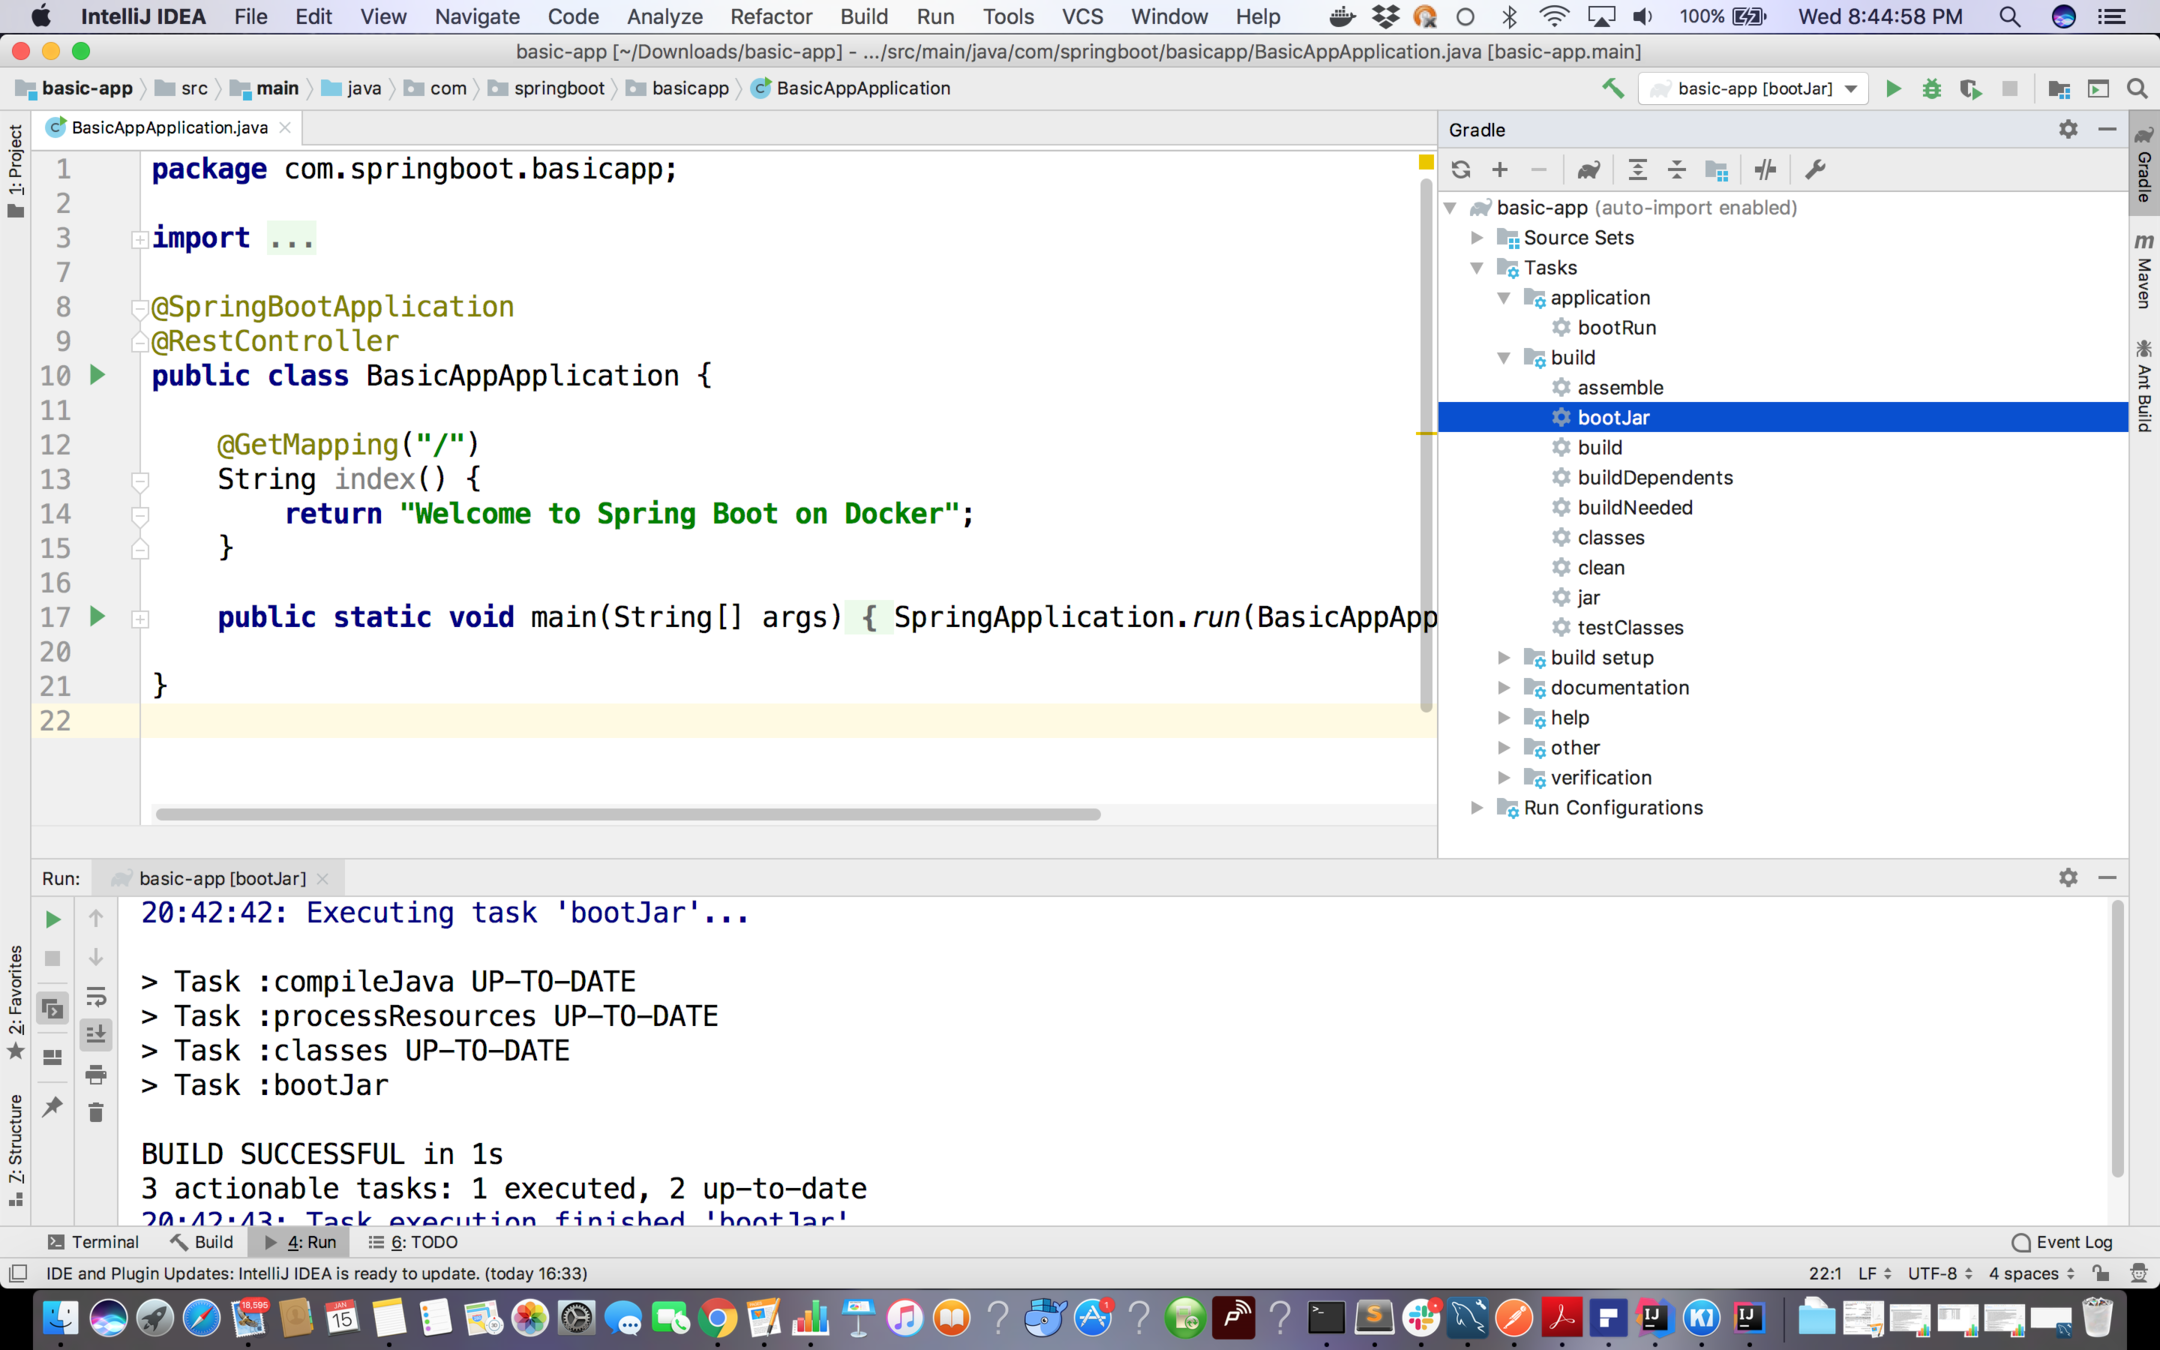Click the green hammer Build Project icon
This screenshot has width=2160, height=1350.
click(1612, 89)
